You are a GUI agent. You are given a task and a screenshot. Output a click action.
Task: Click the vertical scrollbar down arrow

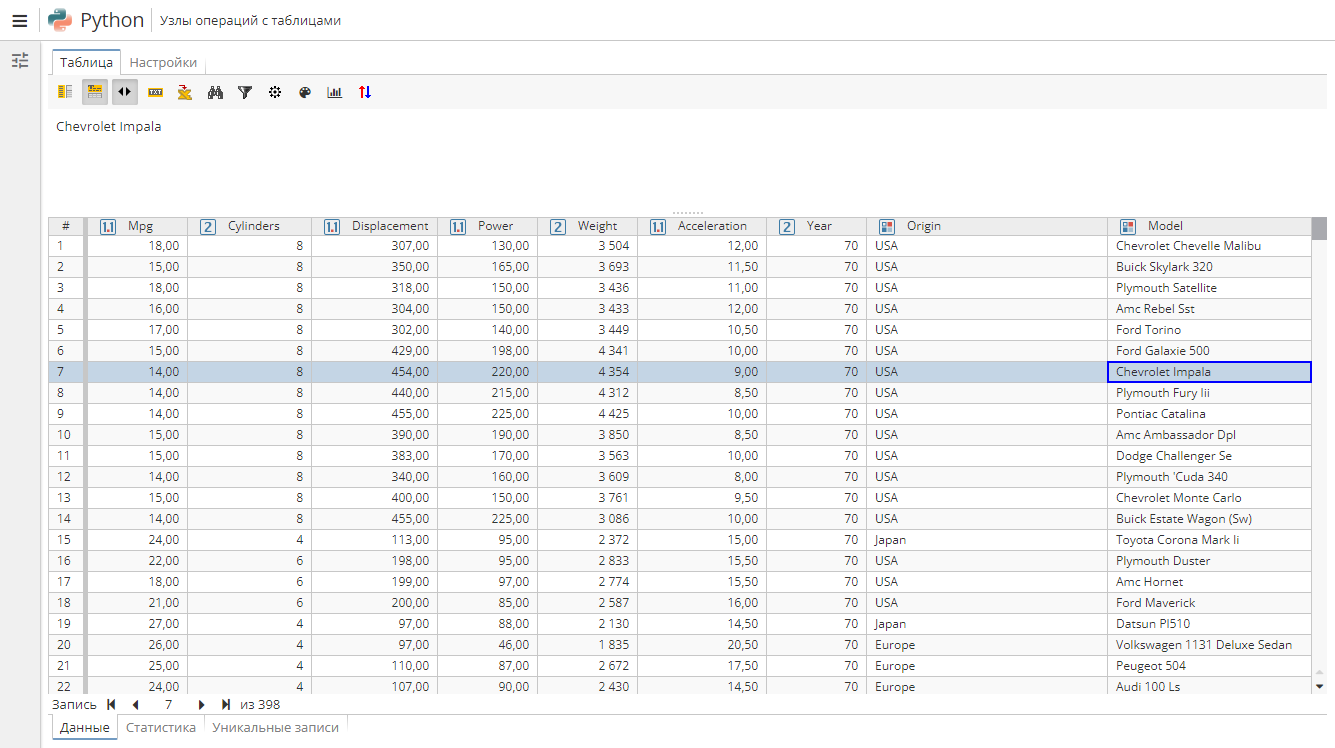click(1319, 686)
